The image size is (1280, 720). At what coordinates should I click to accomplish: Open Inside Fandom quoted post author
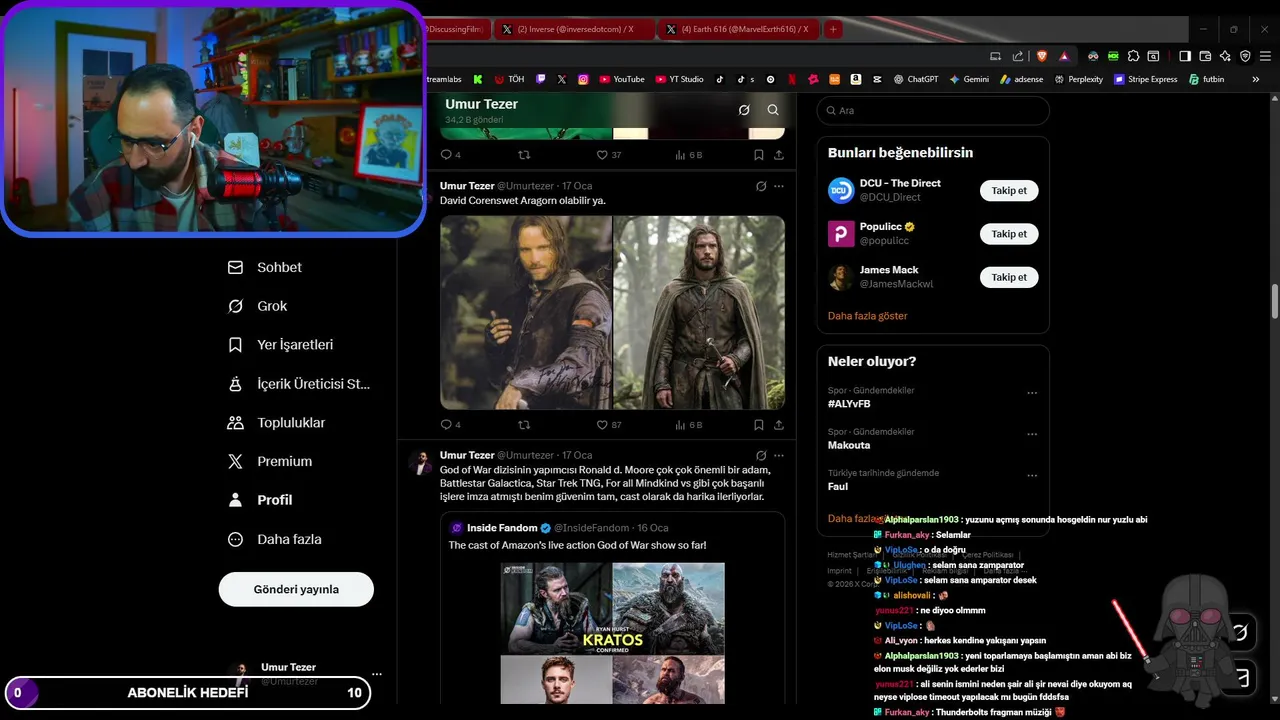tap(502, 528)
